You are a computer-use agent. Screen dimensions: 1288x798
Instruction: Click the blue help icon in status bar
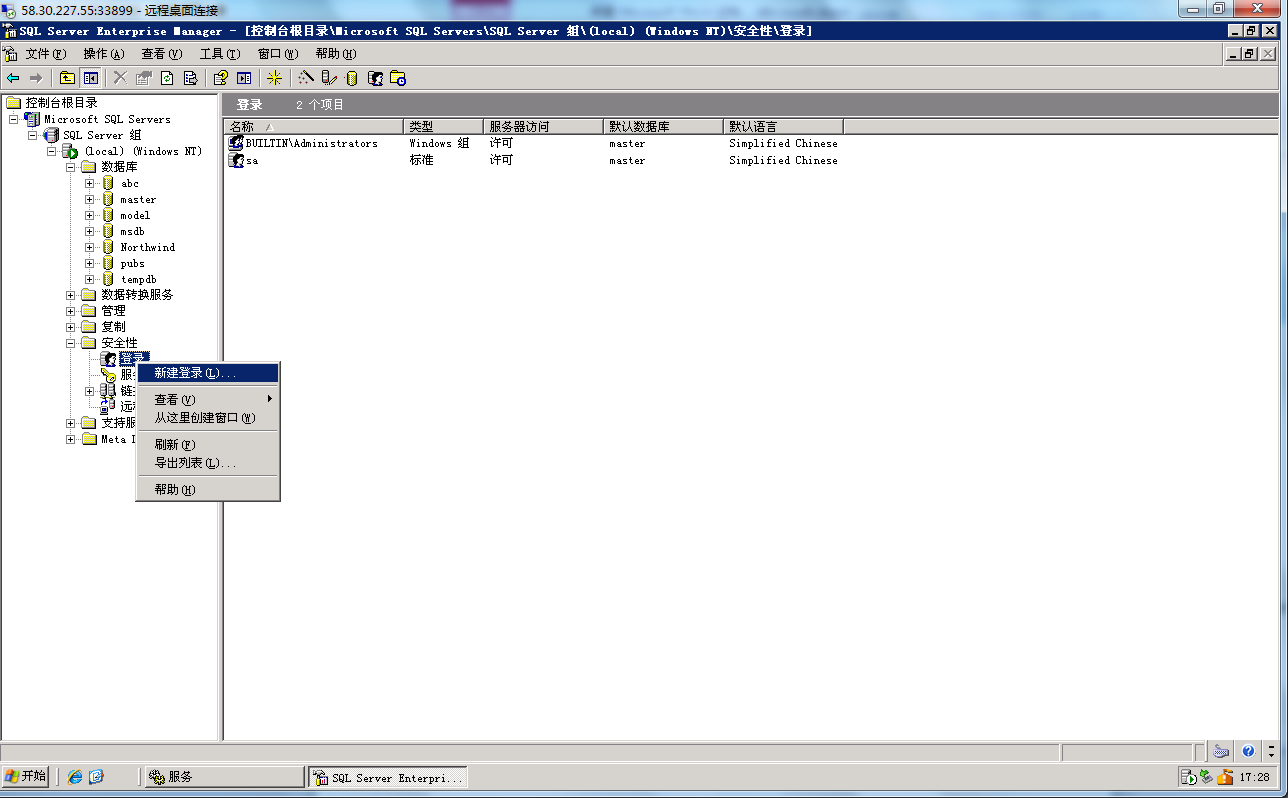click(x=1248, y=751)
